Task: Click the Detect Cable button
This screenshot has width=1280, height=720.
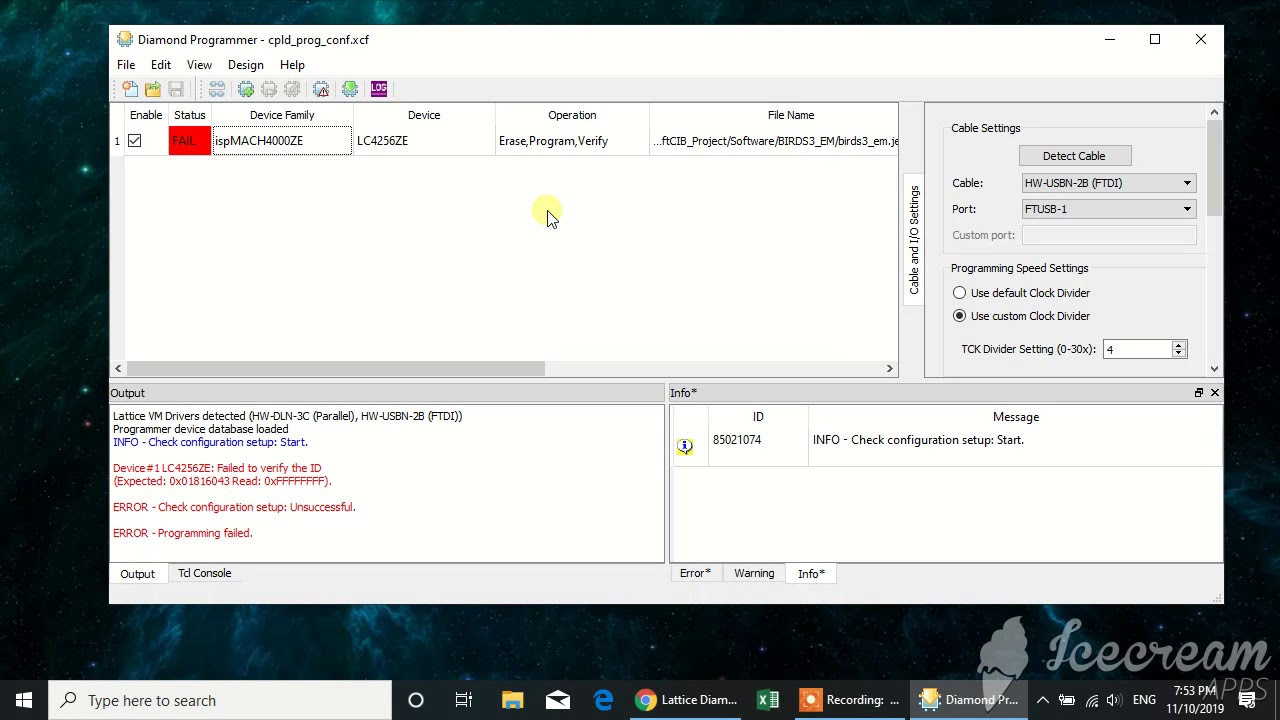Action: pos(1074,156)
